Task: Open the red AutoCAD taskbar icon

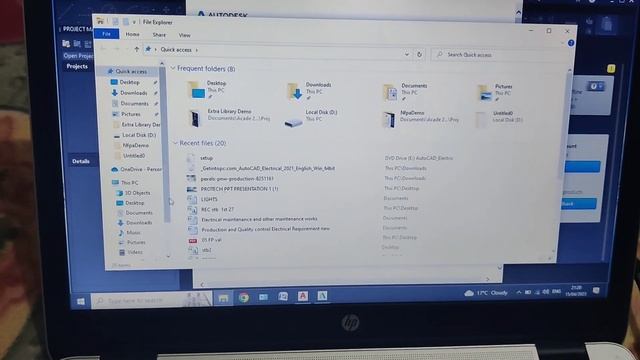Action: pos(302,296)
